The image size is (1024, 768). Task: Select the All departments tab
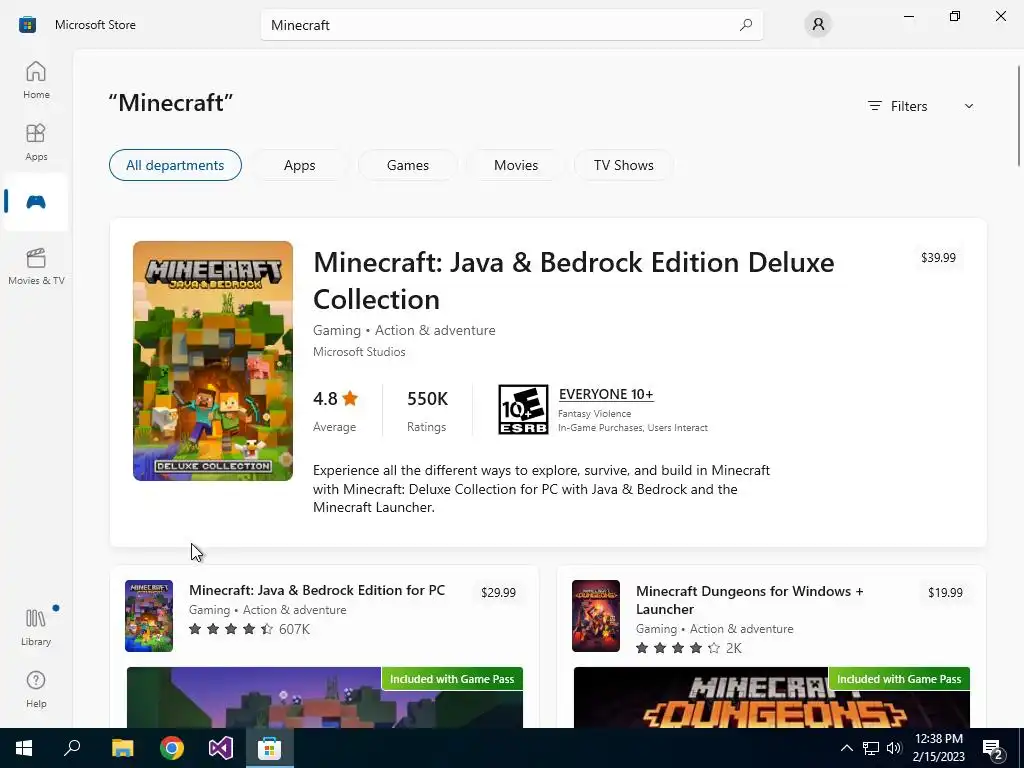pos(175,165)
